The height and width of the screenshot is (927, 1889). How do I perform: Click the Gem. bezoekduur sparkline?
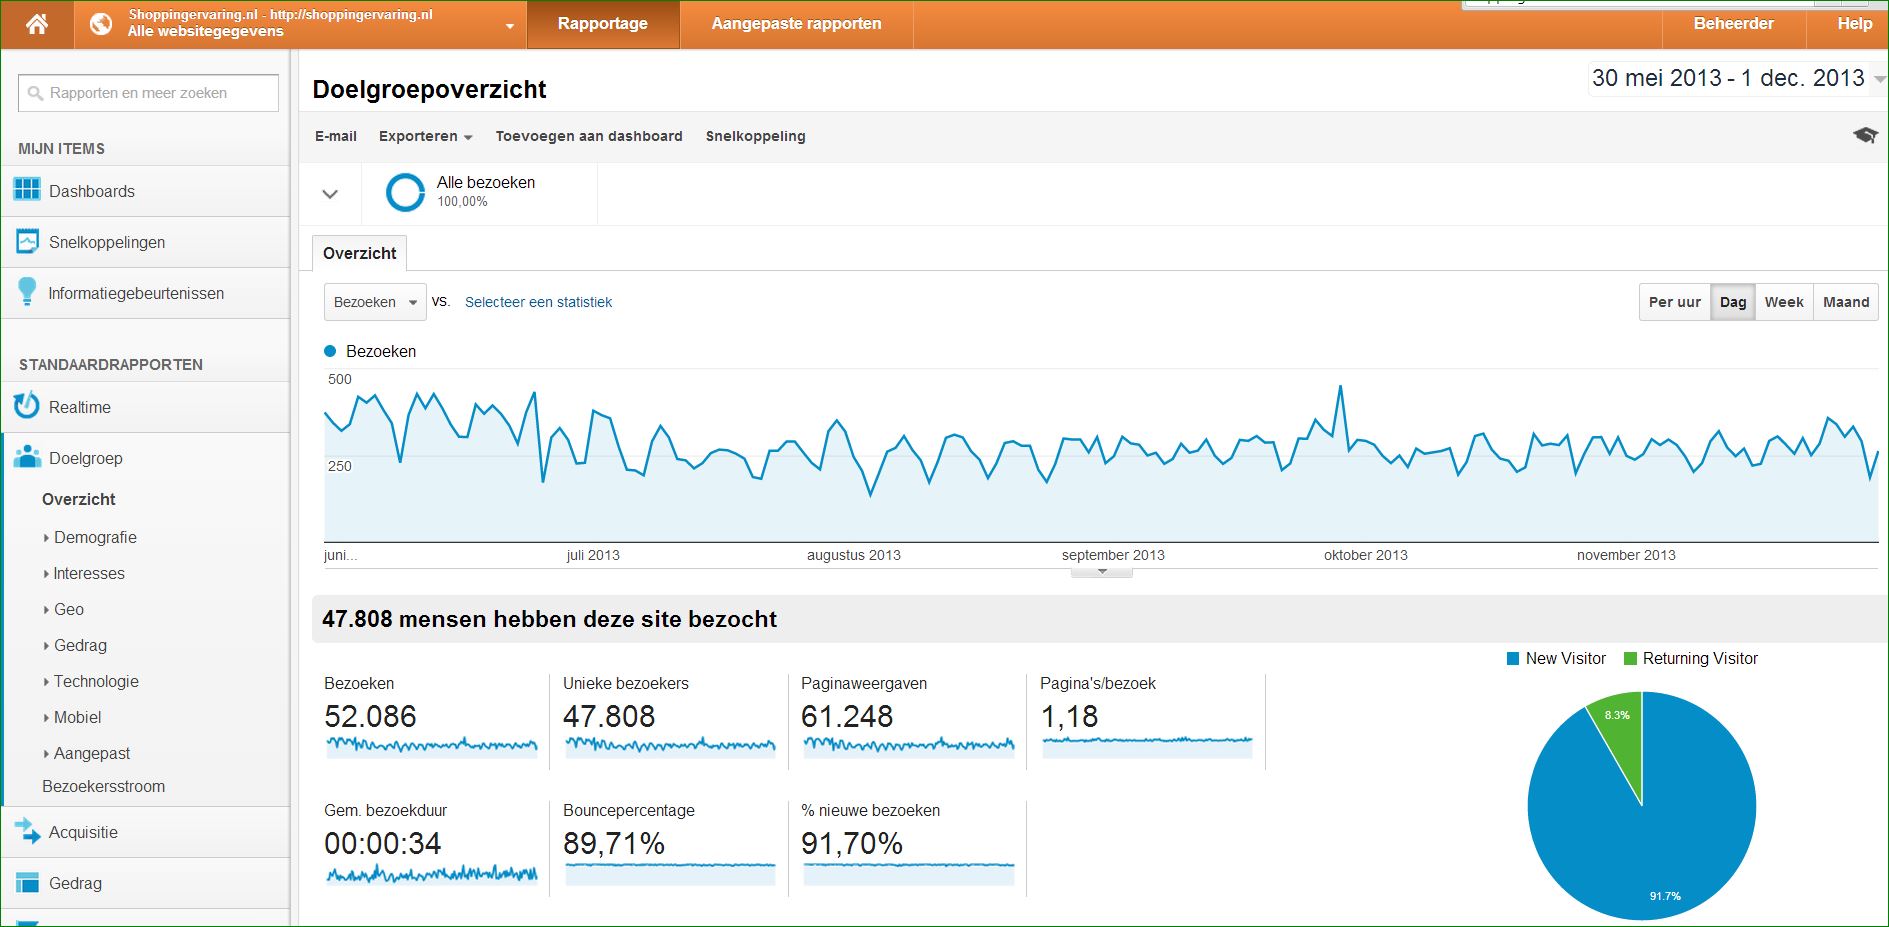[431, 873]
